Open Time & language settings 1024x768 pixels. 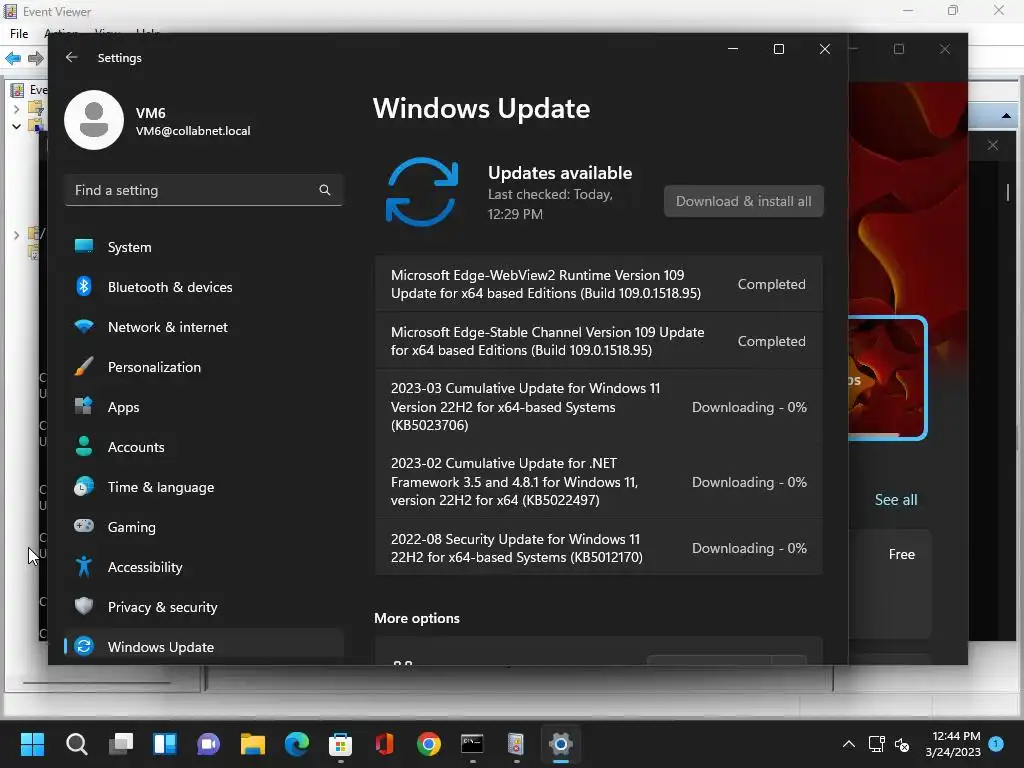click(204, 487)
